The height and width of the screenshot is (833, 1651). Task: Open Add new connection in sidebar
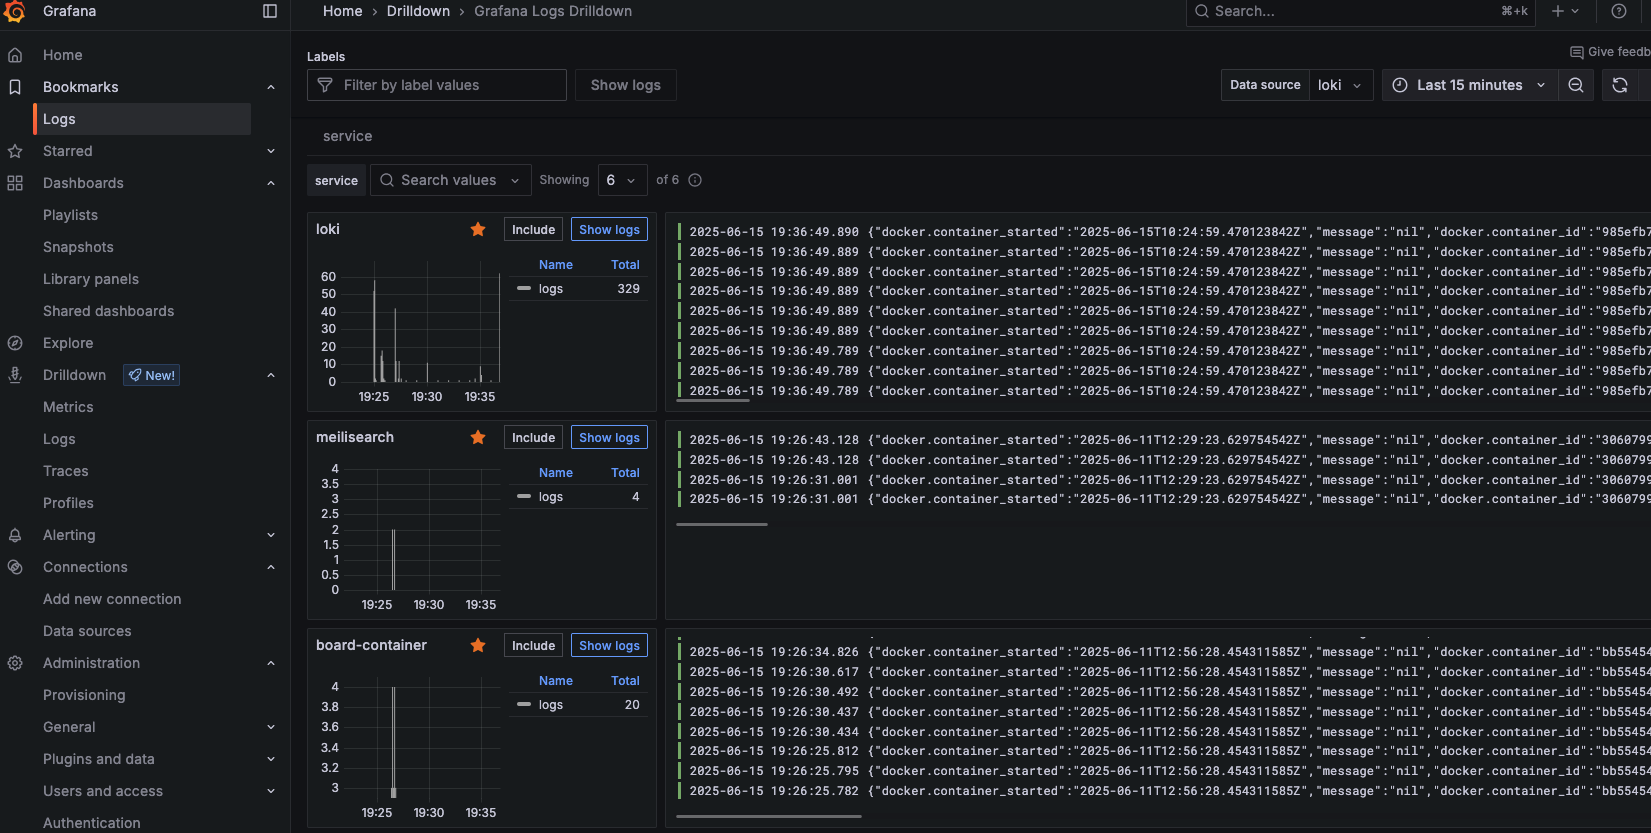[x=112, y=599]
